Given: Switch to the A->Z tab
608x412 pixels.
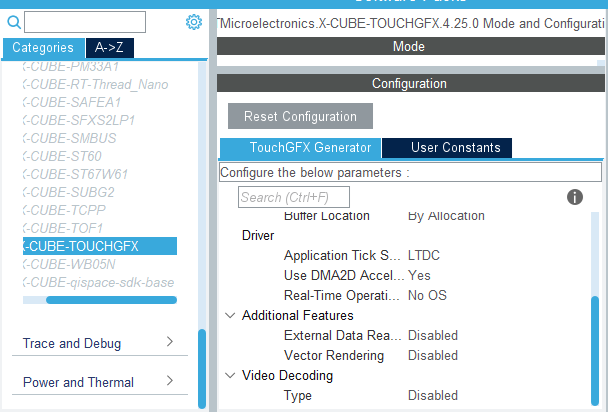Looking at the screenshot, I should click(x=110, y=48).
